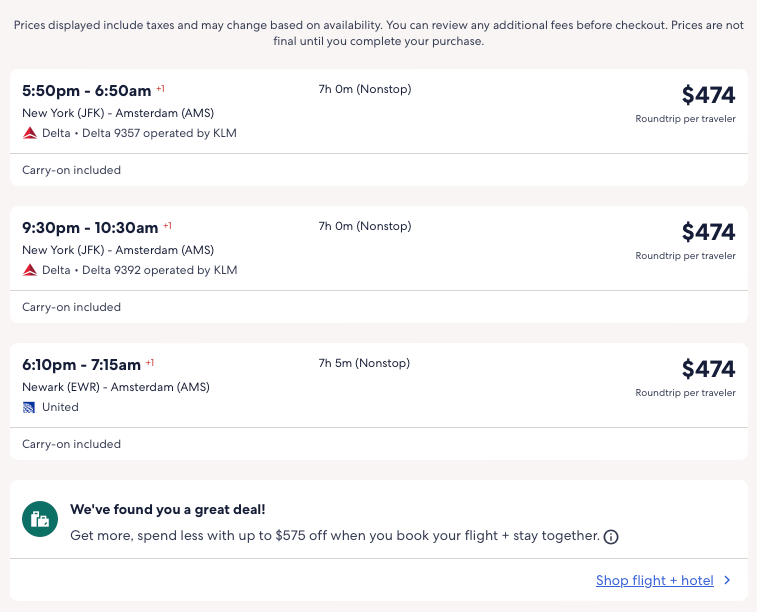Open the info icon beside flight + stay deal
Viewport: 757px width, 612px height.
point(611,537)
